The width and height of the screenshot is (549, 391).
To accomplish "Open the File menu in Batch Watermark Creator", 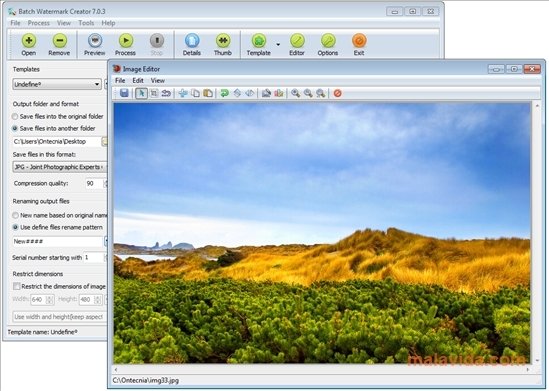I will 15,23.
